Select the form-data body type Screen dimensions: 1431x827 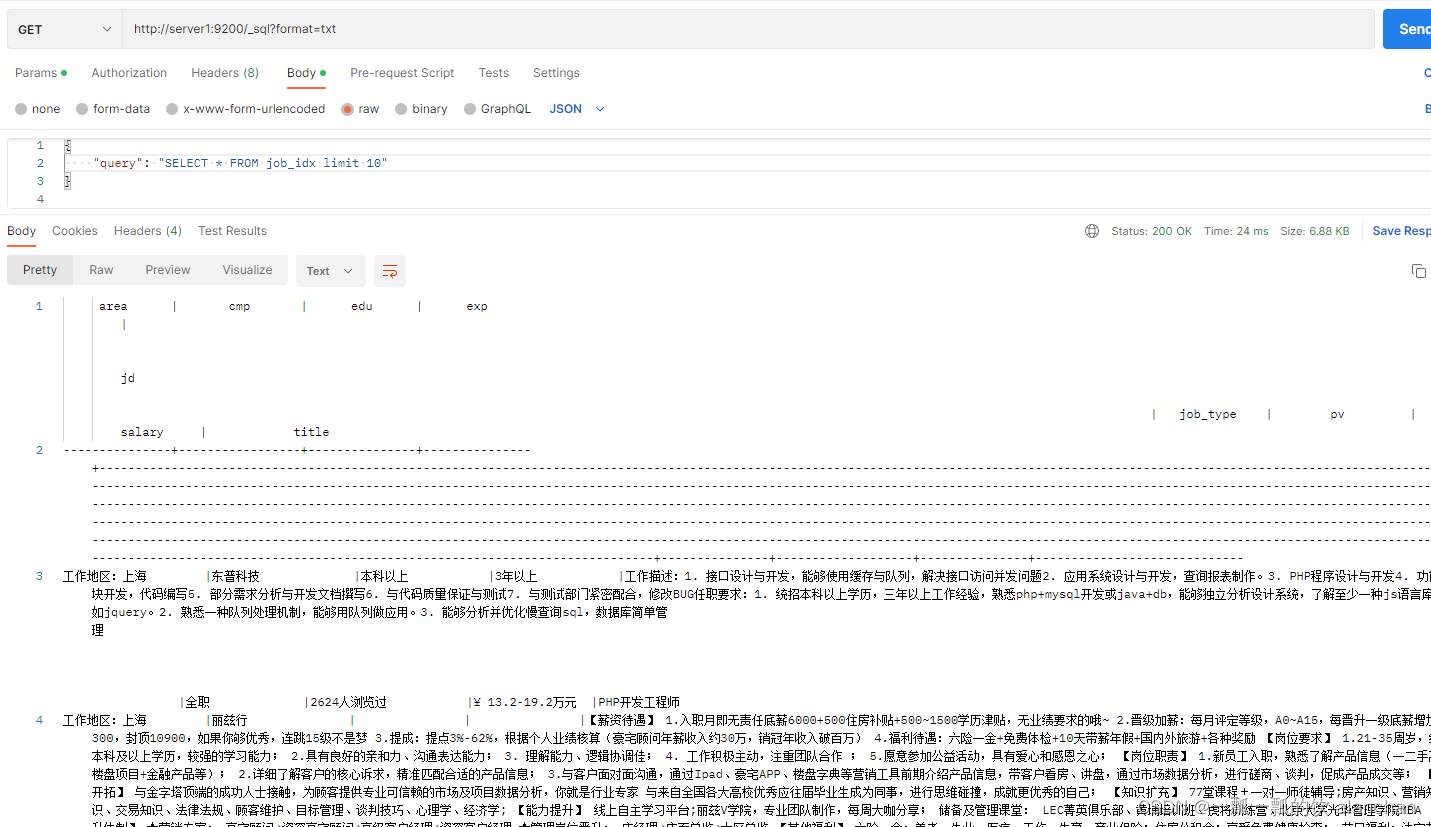pos(113,109)
